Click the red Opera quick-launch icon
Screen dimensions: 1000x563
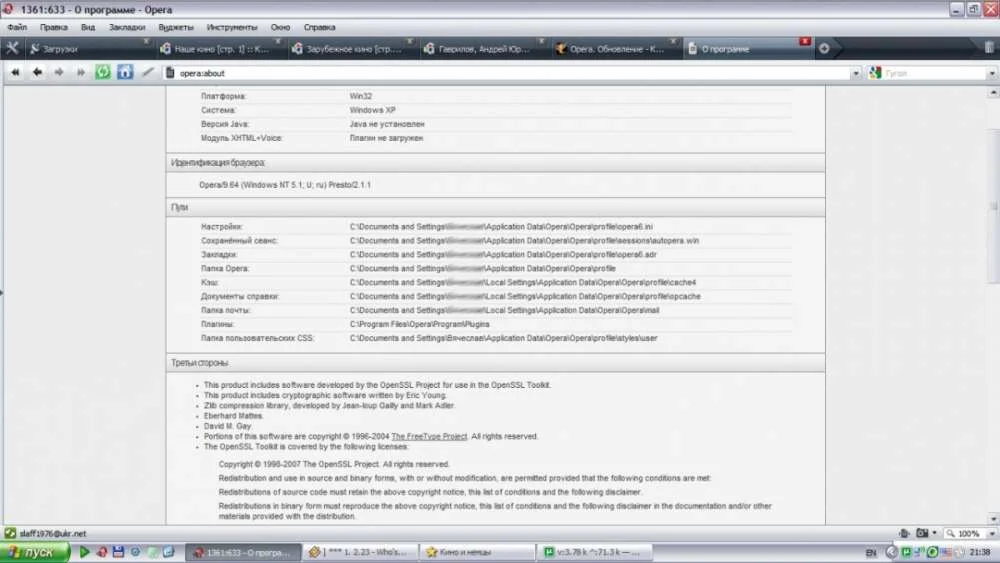pyautogui.click(x=101, y=552)
